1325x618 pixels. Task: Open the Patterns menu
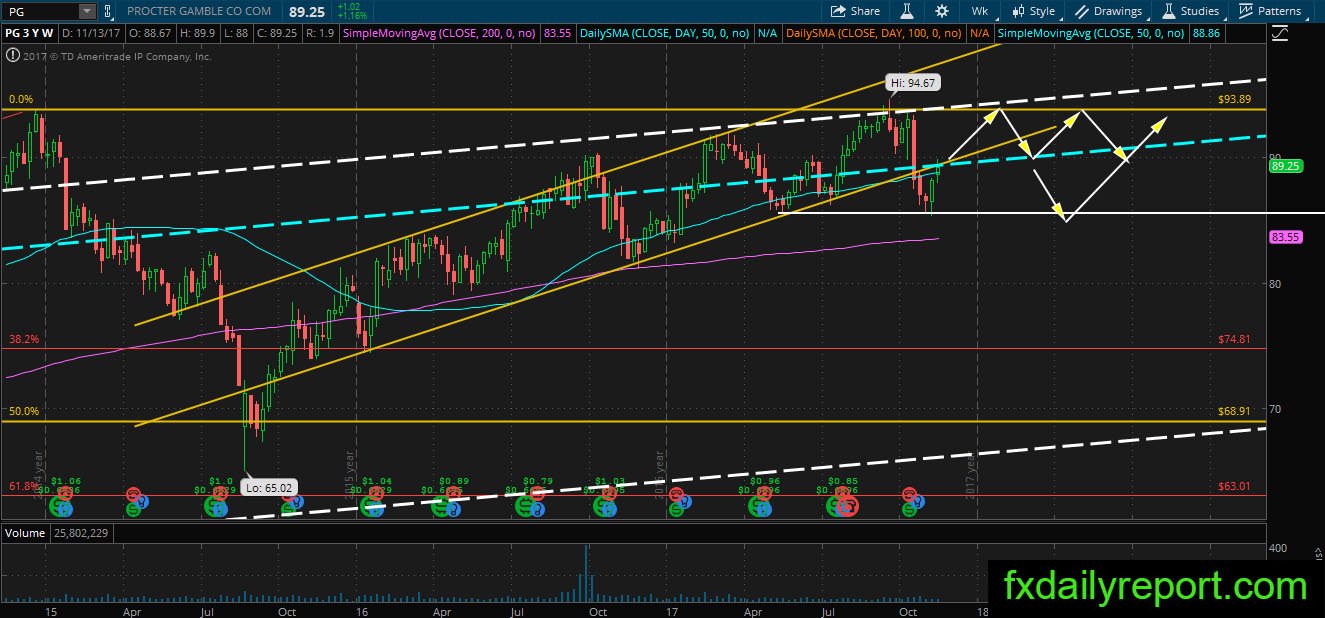(1270, 11)
